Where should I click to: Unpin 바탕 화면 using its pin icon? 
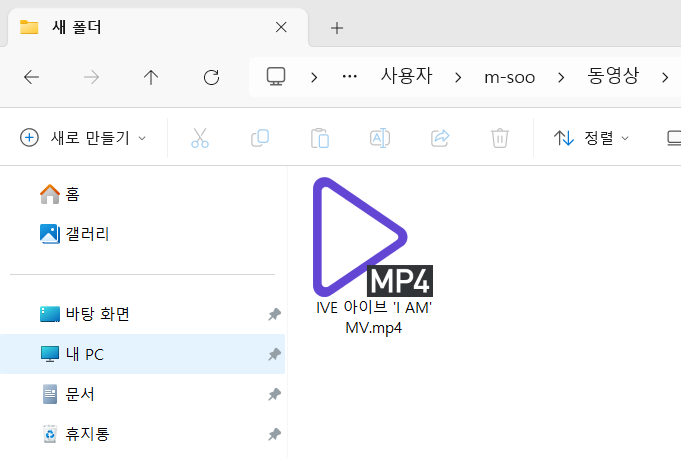click(274, 314)
